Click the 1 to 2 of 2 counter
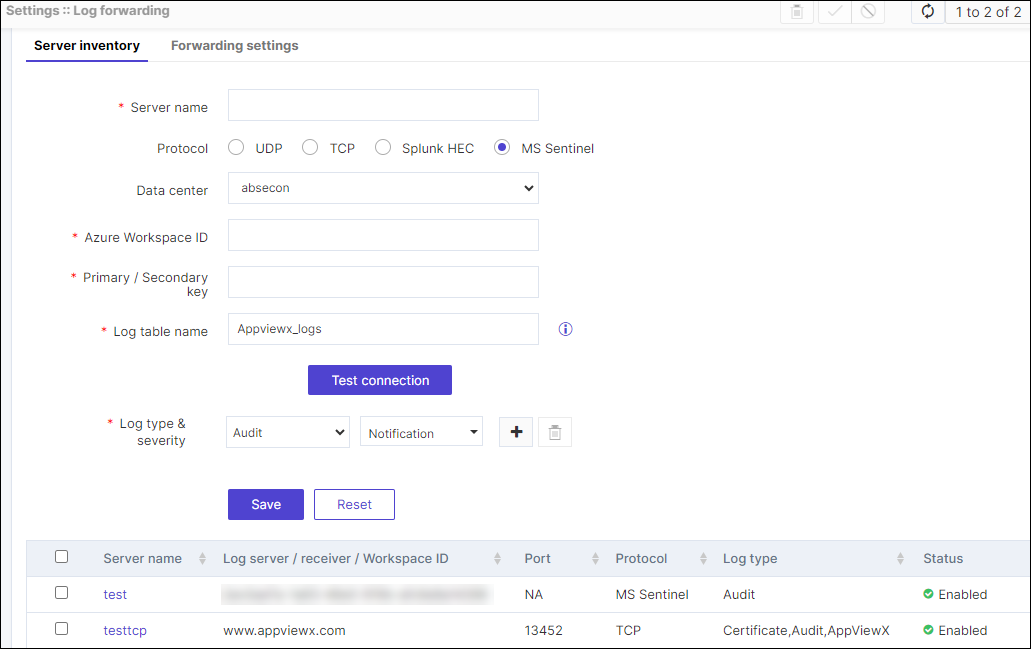This screenshot has width=1031, height=649. 988,12
